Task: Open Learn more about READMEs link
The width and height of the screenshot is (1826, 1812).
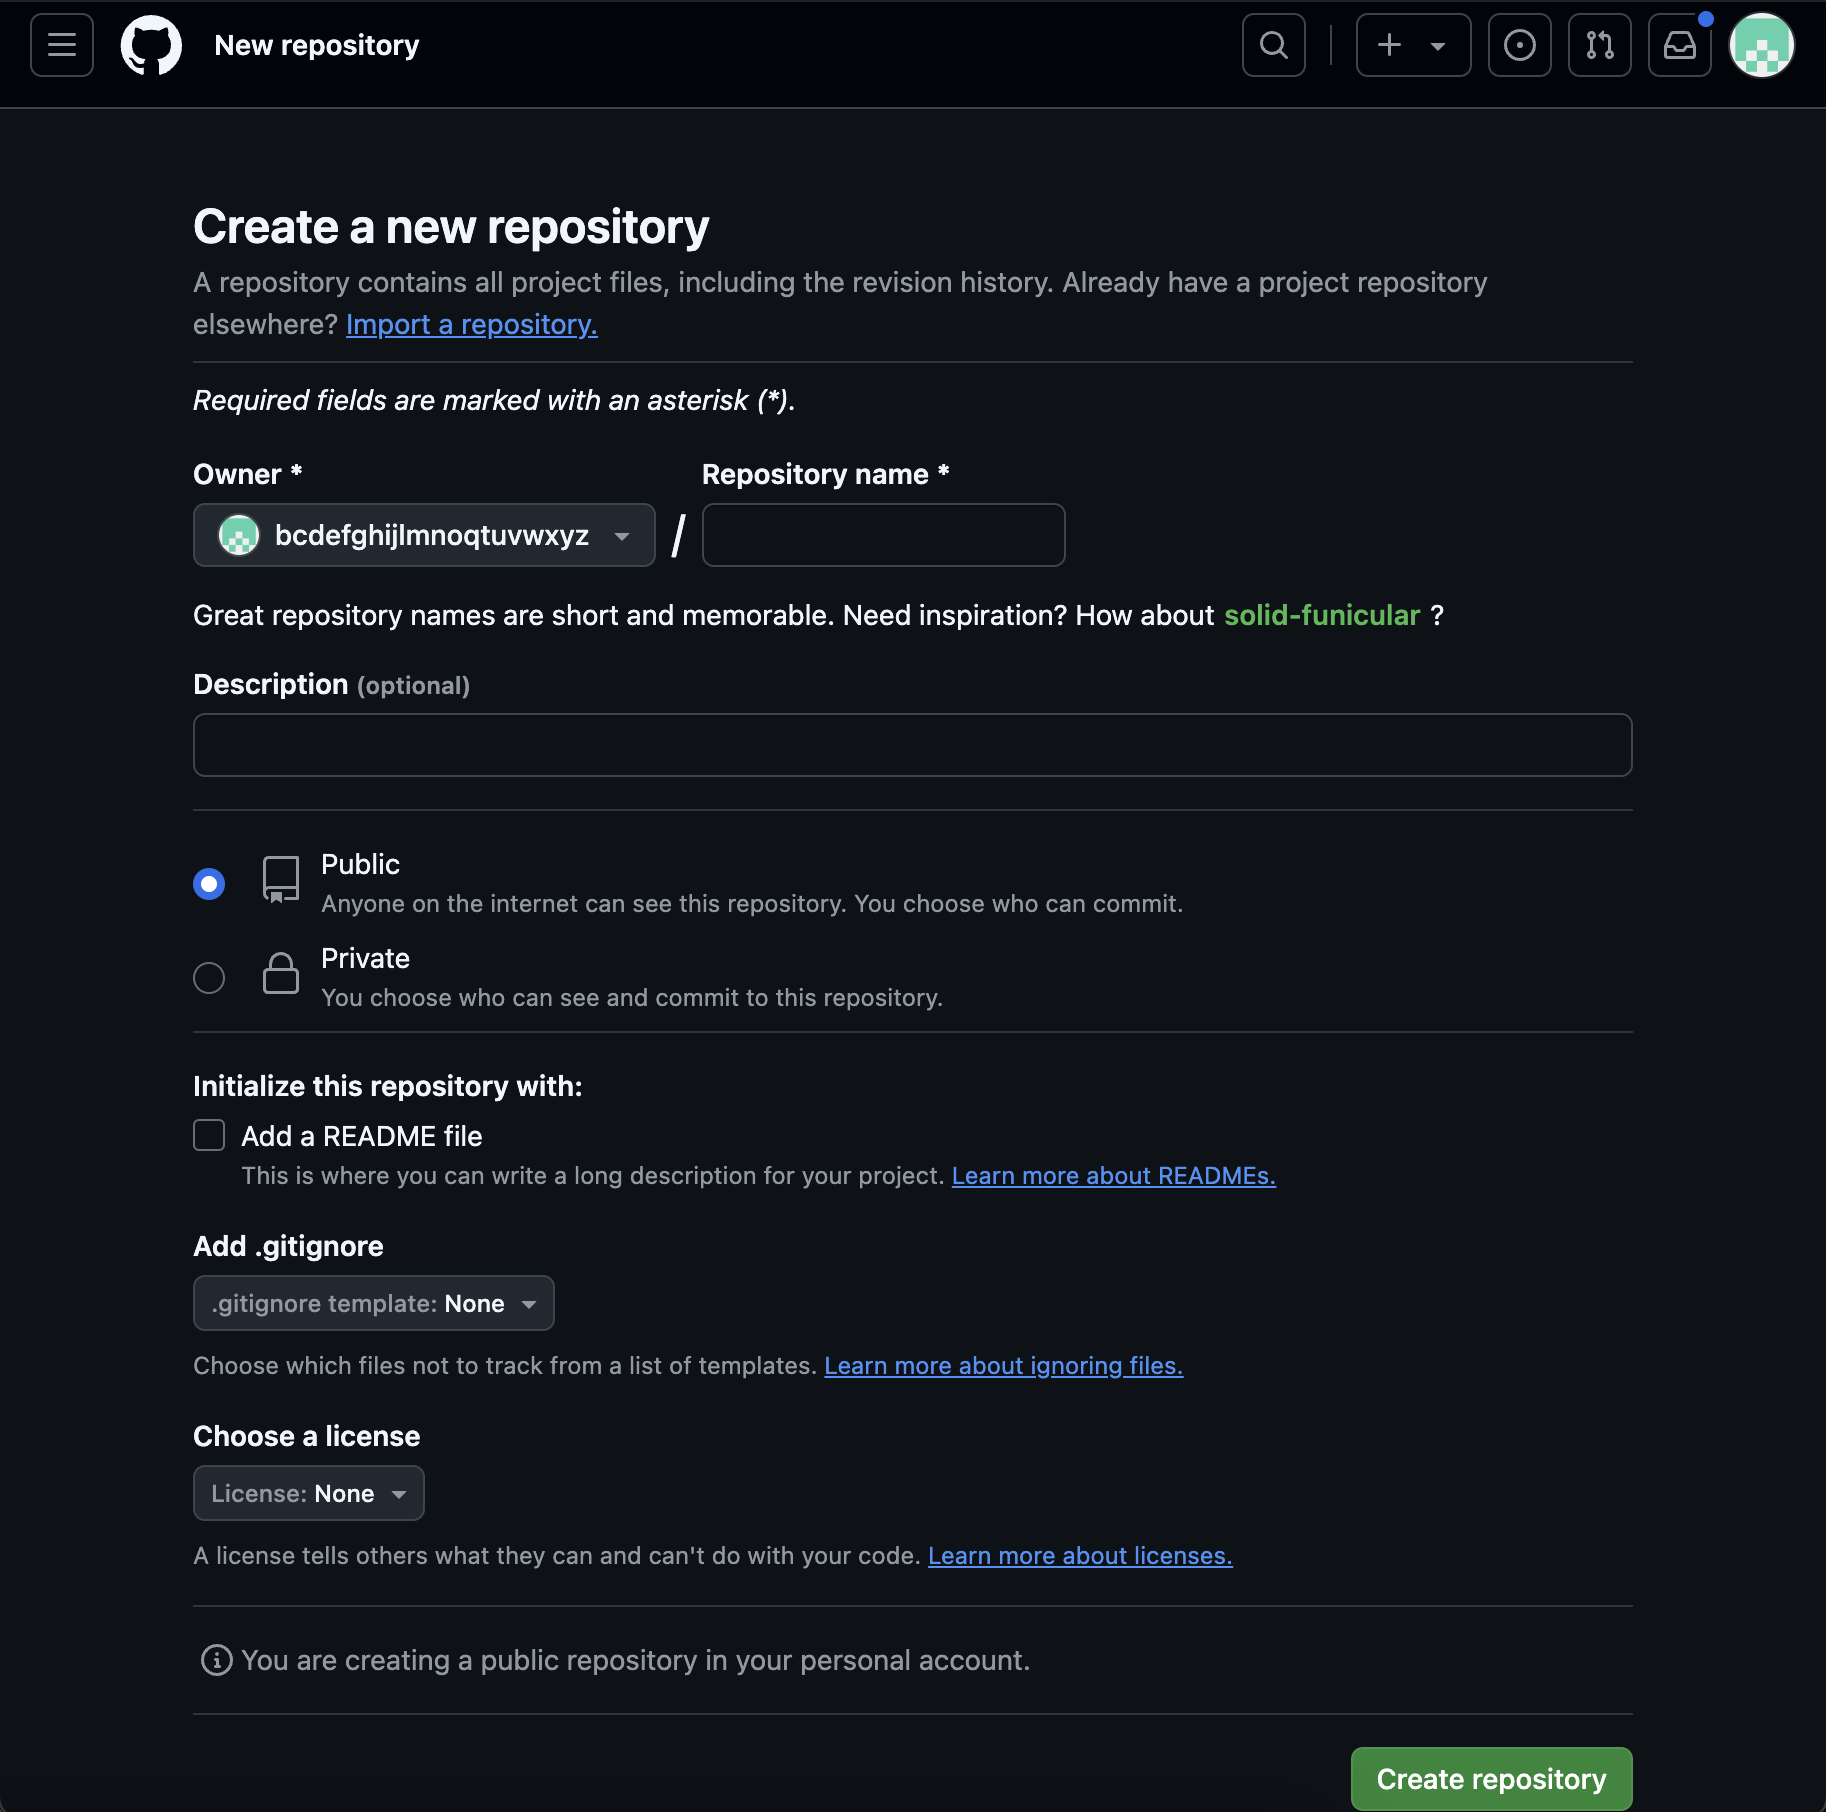Action: point(1113,1176)
